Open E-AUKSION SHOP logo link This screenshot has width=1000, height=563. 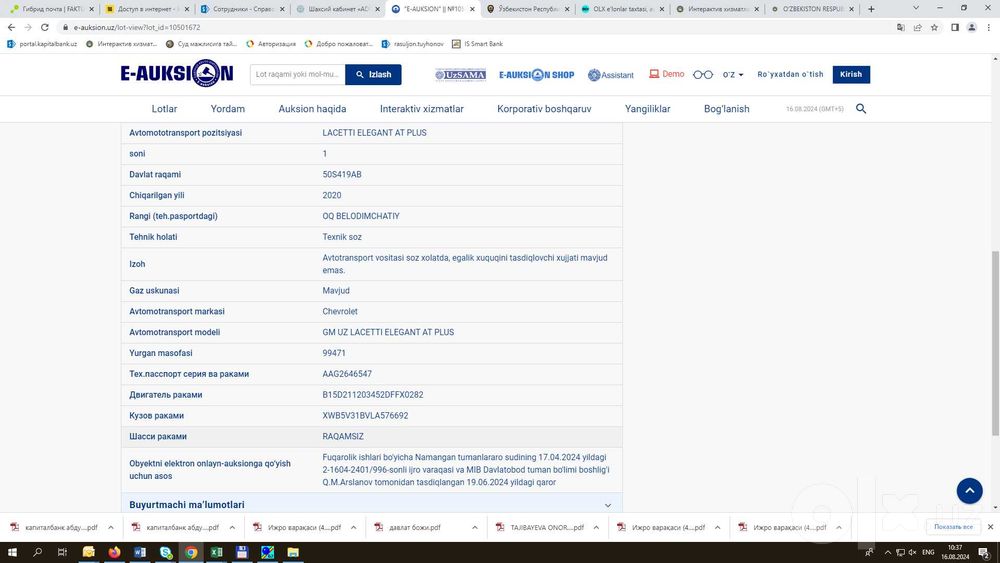(x=536, y=75)
